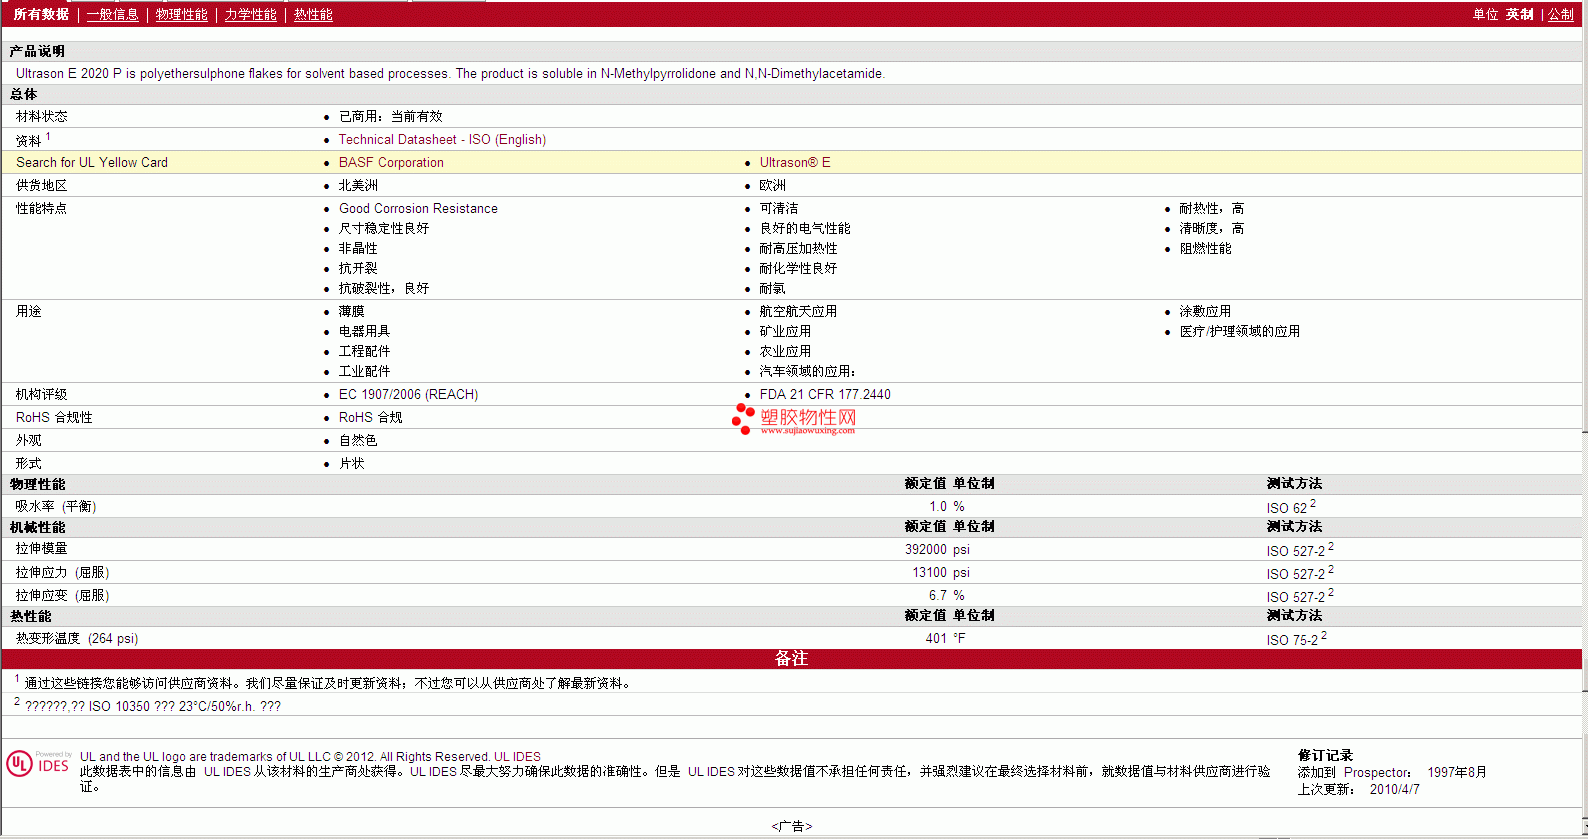Screen dimensions: 1588x839
Task: Select the value 13100 psi
Action: click(x=941, y=572)
